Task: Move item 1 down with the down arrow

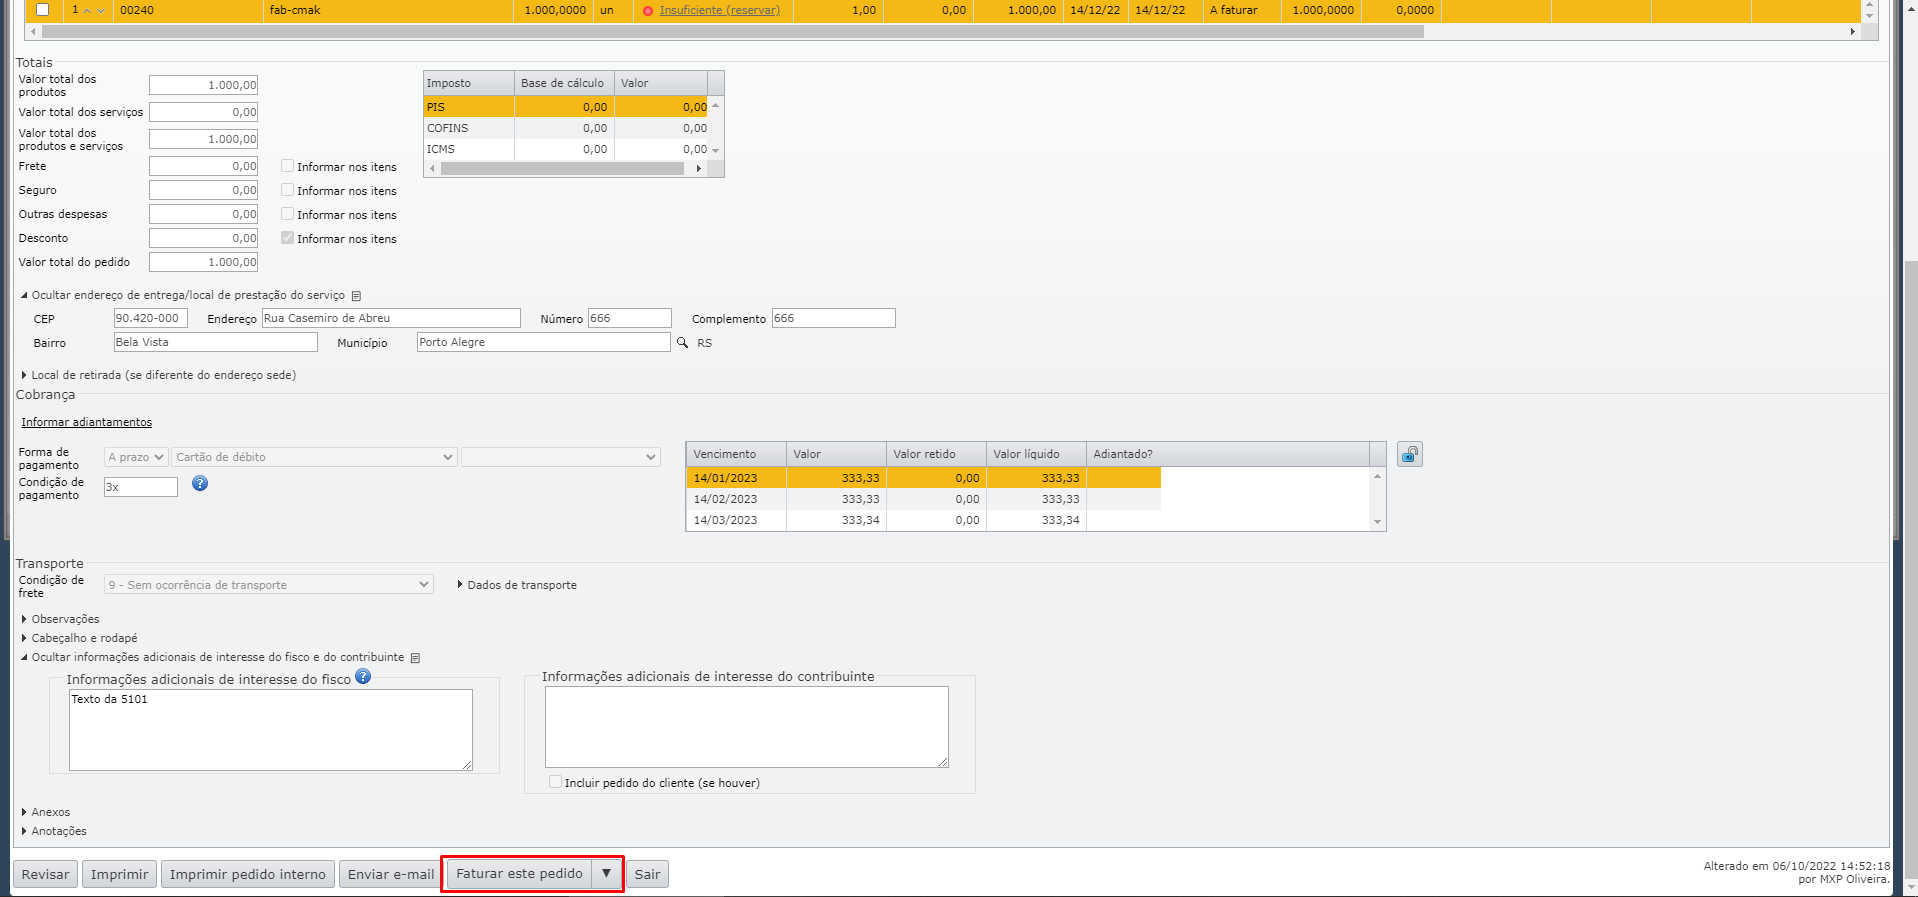Action: click(x=101, y=11)
